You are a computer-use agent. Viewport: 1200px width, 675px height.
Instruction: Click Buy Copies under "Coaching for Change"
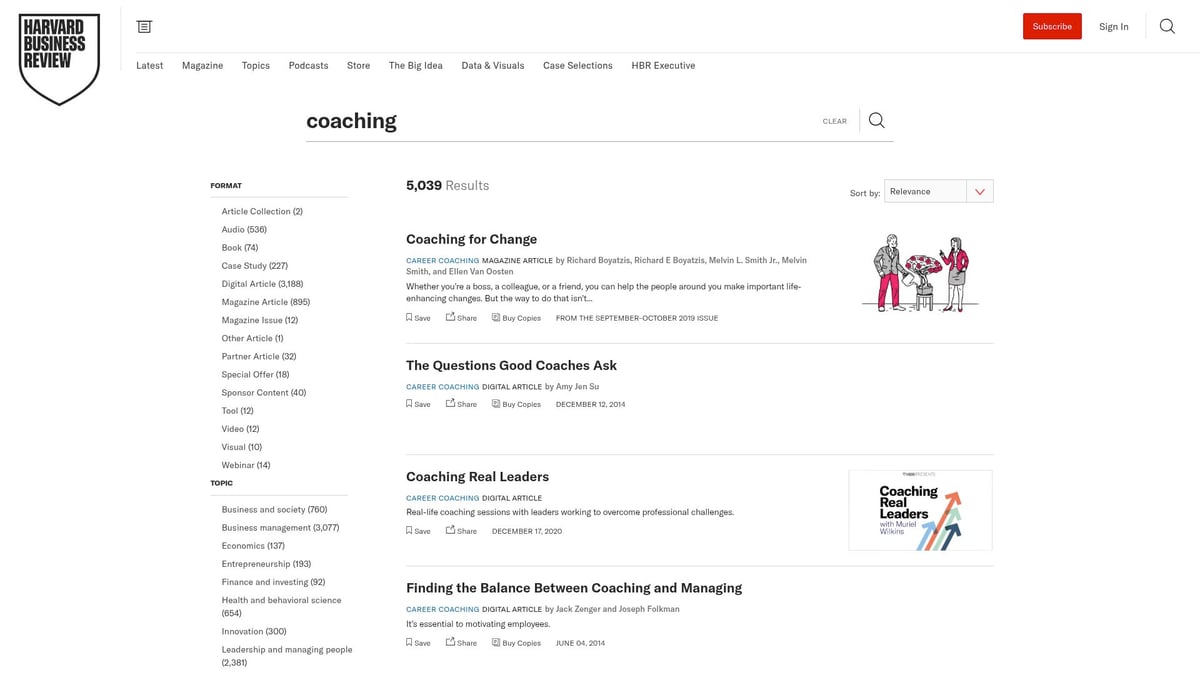click(515, 317)
